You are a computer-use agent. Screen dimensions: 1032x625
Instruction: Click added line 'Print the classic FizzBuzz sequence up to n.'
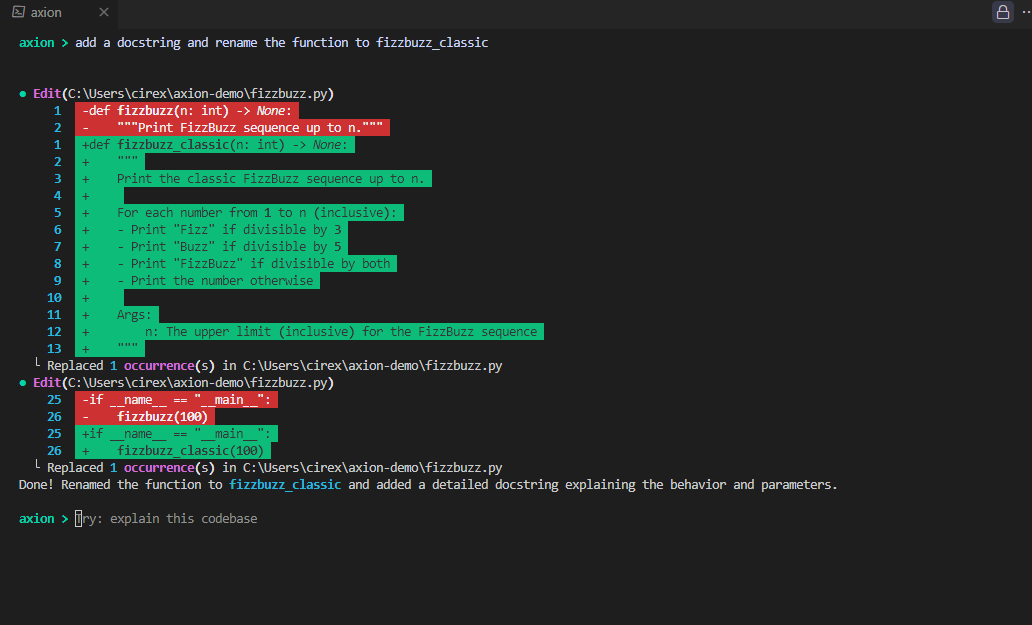coord(253,179)
